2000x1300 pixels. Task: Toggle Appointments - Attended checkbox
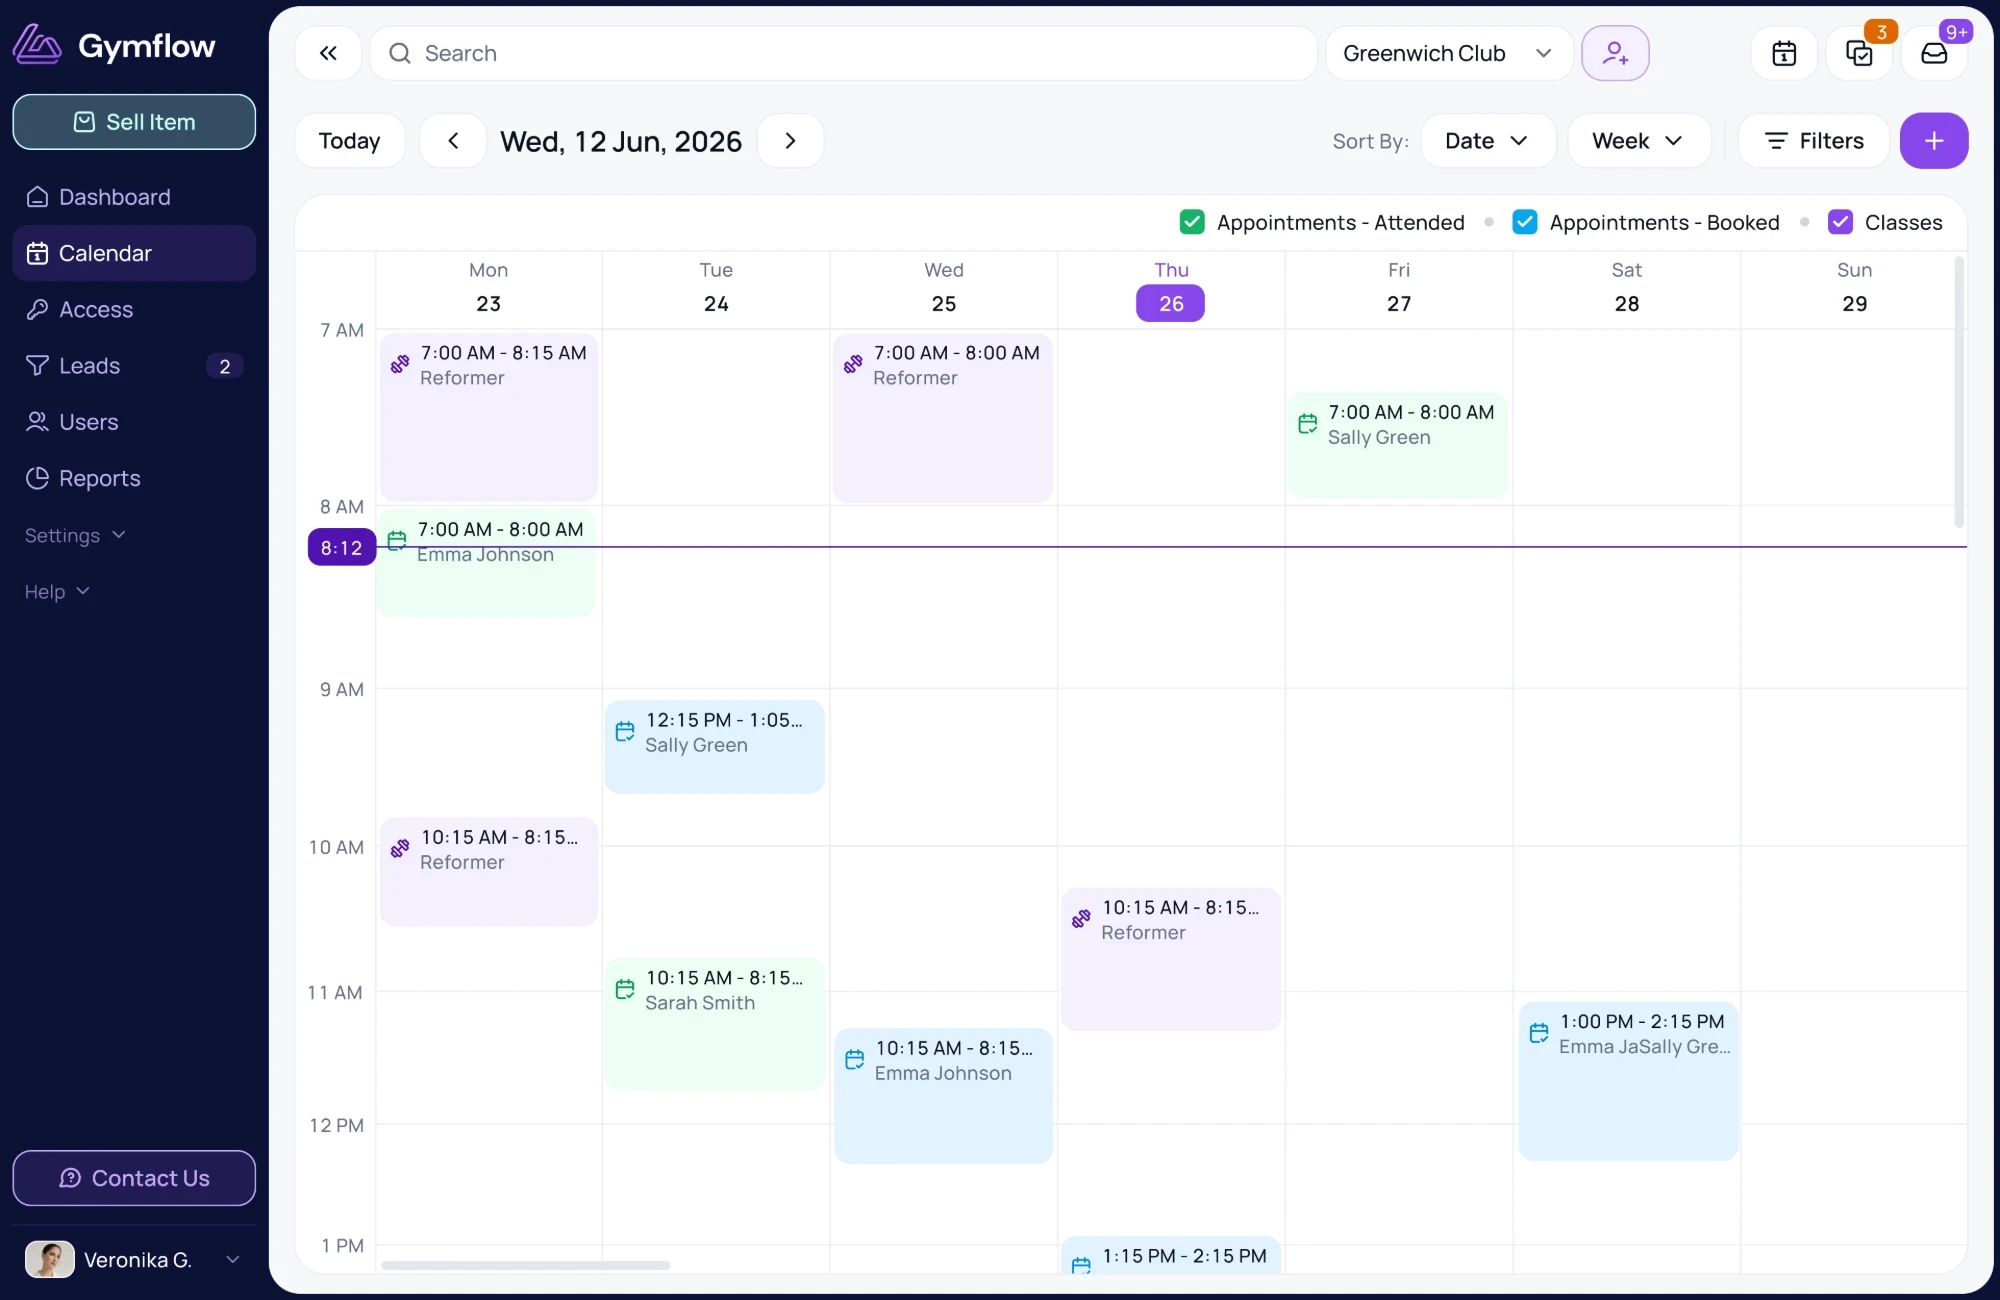pos(1192,222)
